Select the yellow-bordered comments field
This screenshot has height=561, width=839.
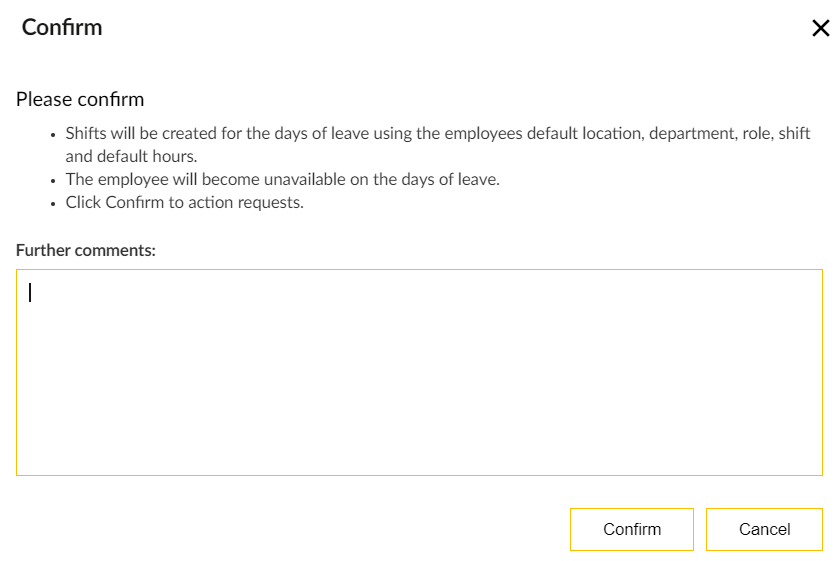(x=420, y=372)
